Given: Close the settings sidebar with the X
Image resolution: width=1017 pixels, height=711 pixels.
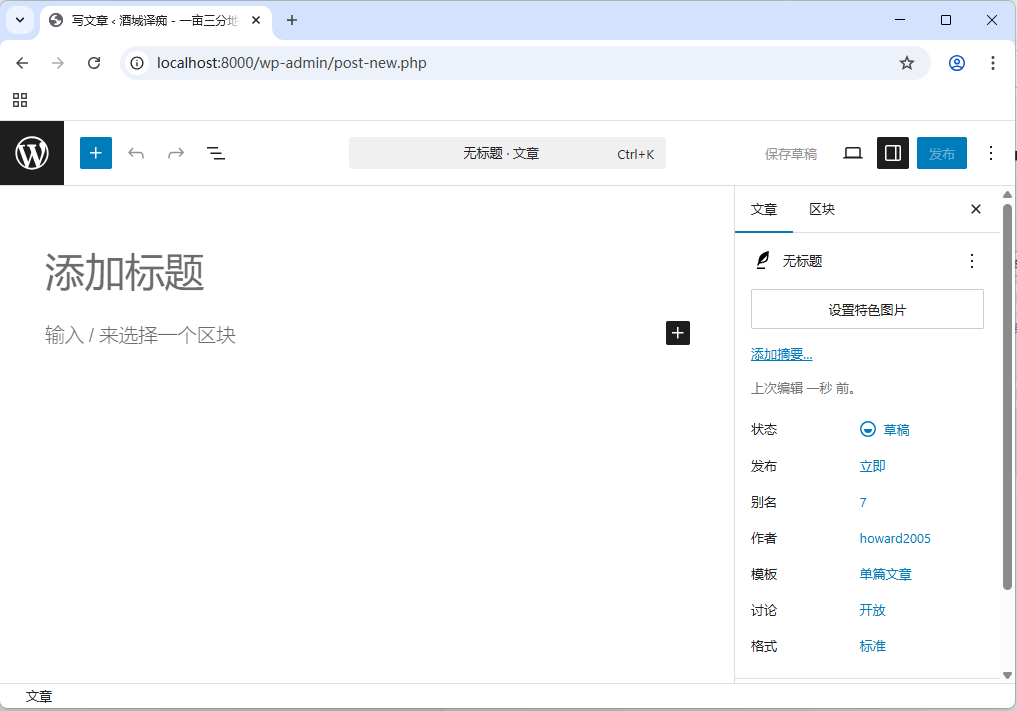Looking at the screenshot, I should (975, 209).
